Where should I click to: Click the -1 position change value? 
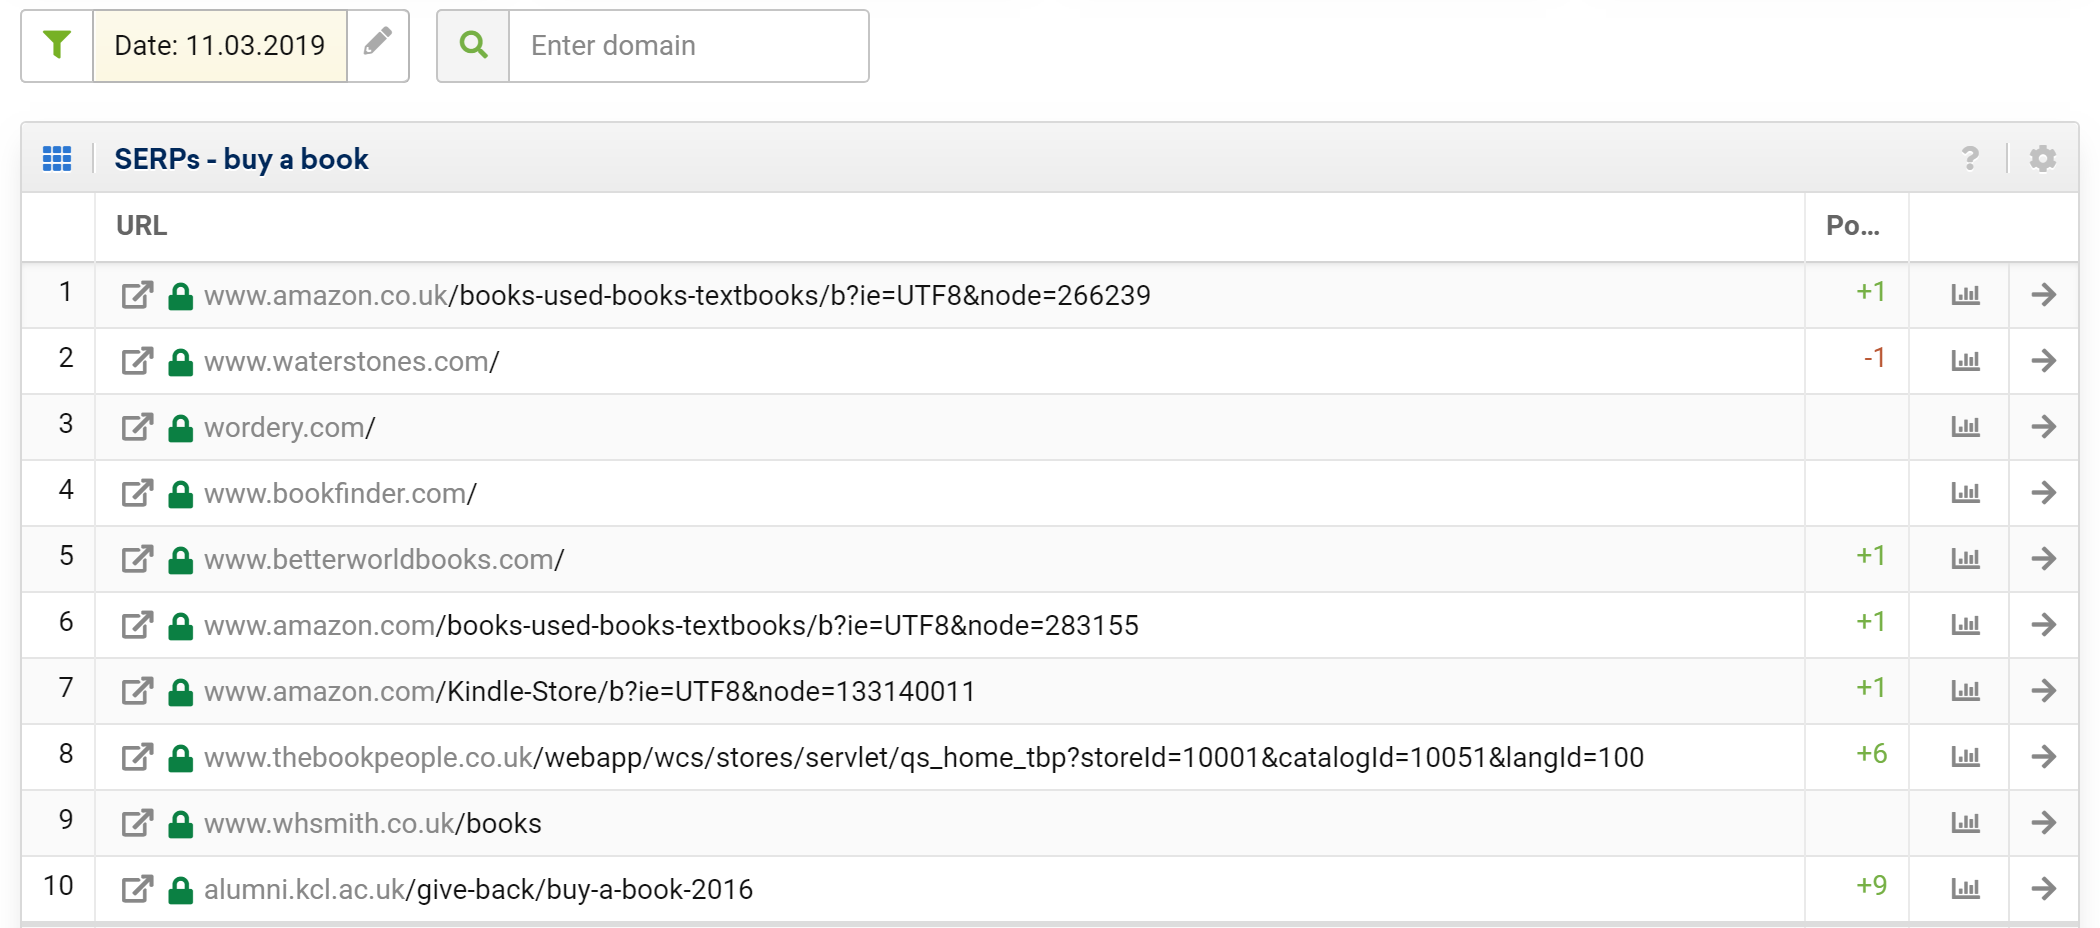pos(1874,358)
